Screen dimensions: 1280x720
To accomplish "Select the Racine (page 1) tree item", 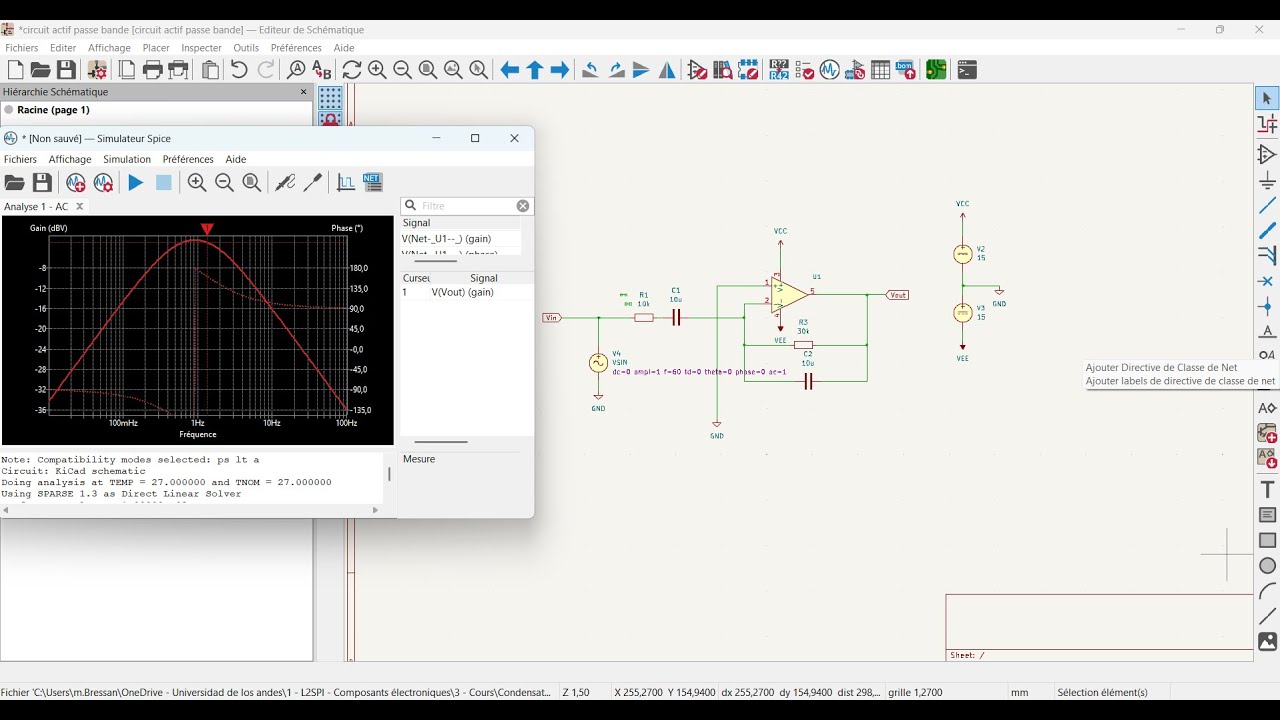I will pyautogui.click(x=53, y=110).
